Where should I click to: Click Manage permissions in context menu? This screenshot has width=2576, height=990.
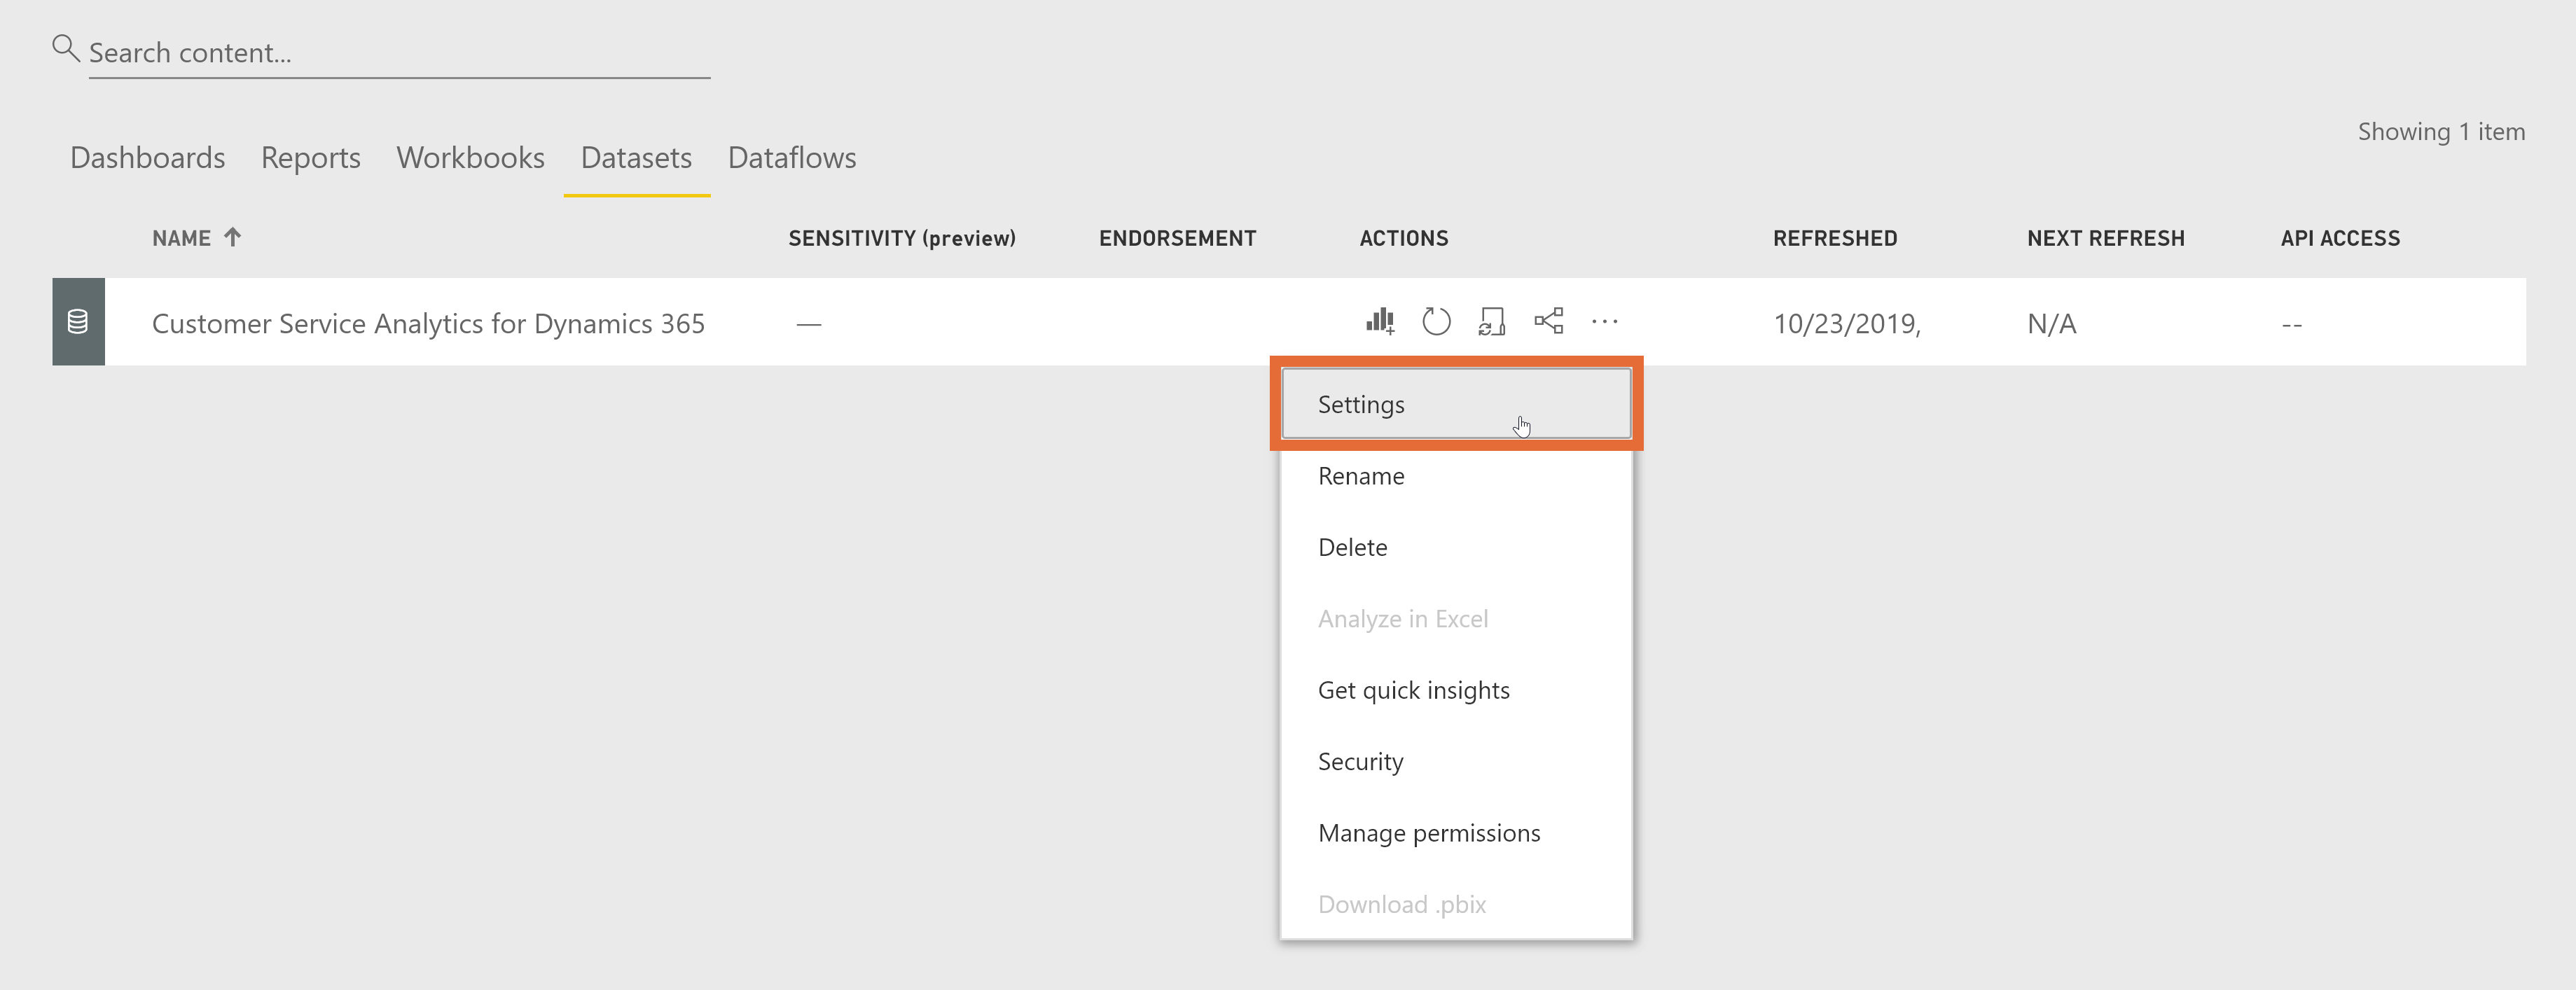(1427, 832)
